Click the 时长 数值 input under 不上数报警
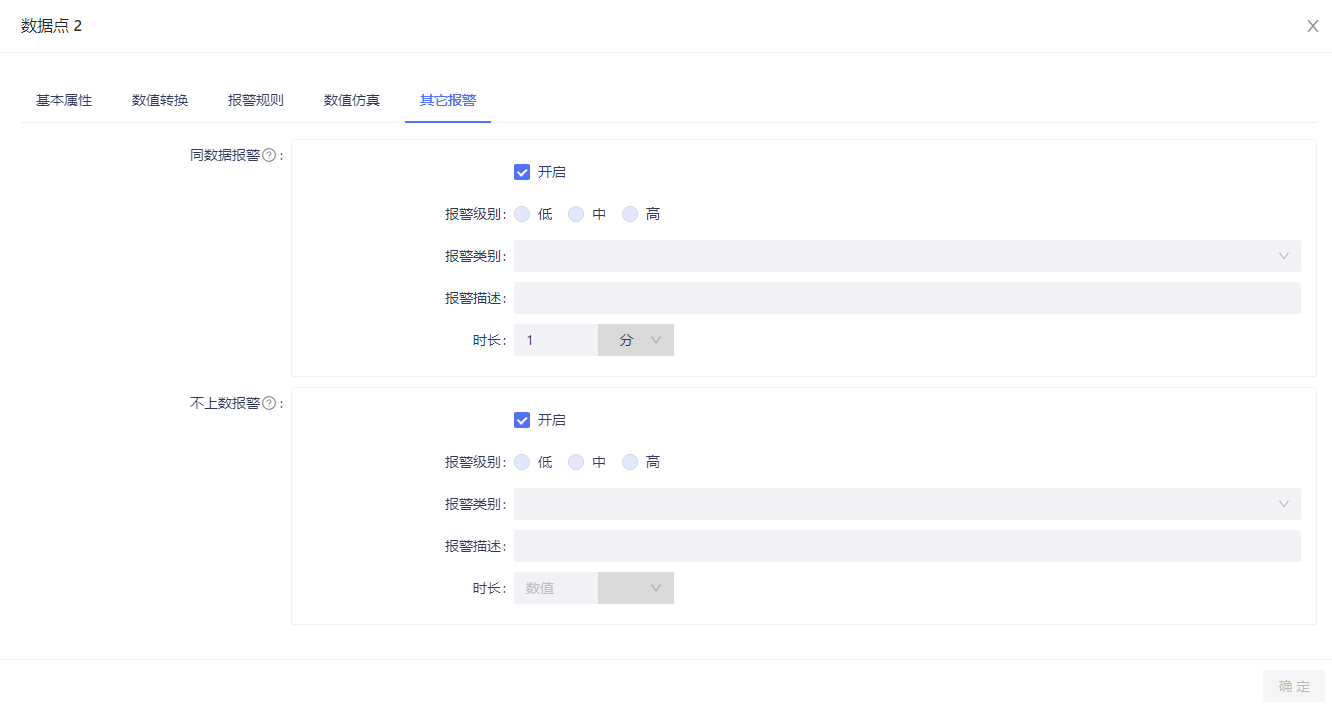The image size is (1332, 707). tap(555, 588)
